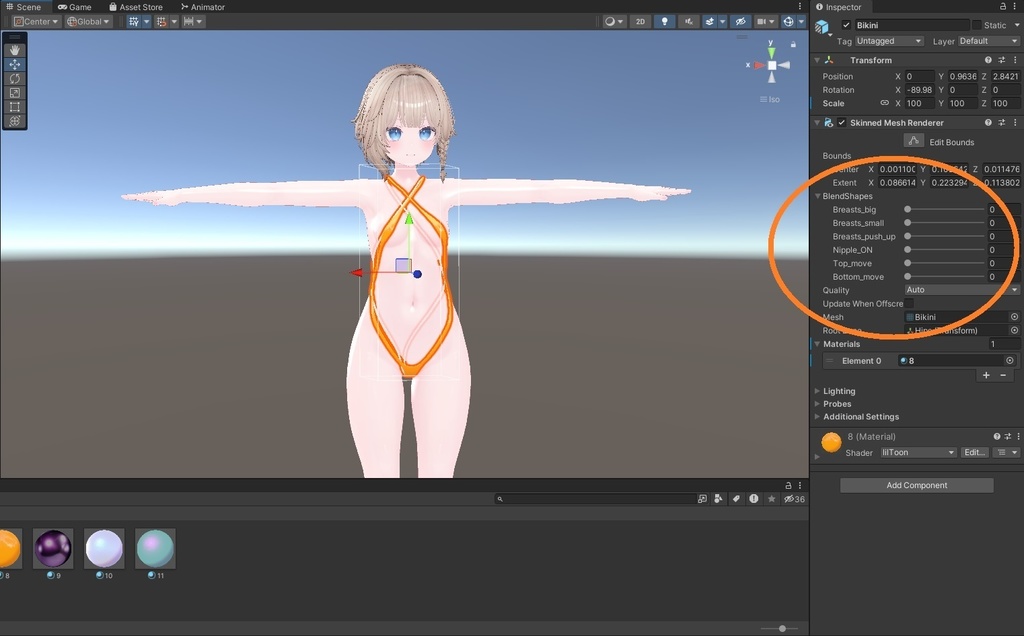Open the lilToon Shader dropdown
Image resolution: width=1024 pixels, height=636 pixels.
point(918,453)
